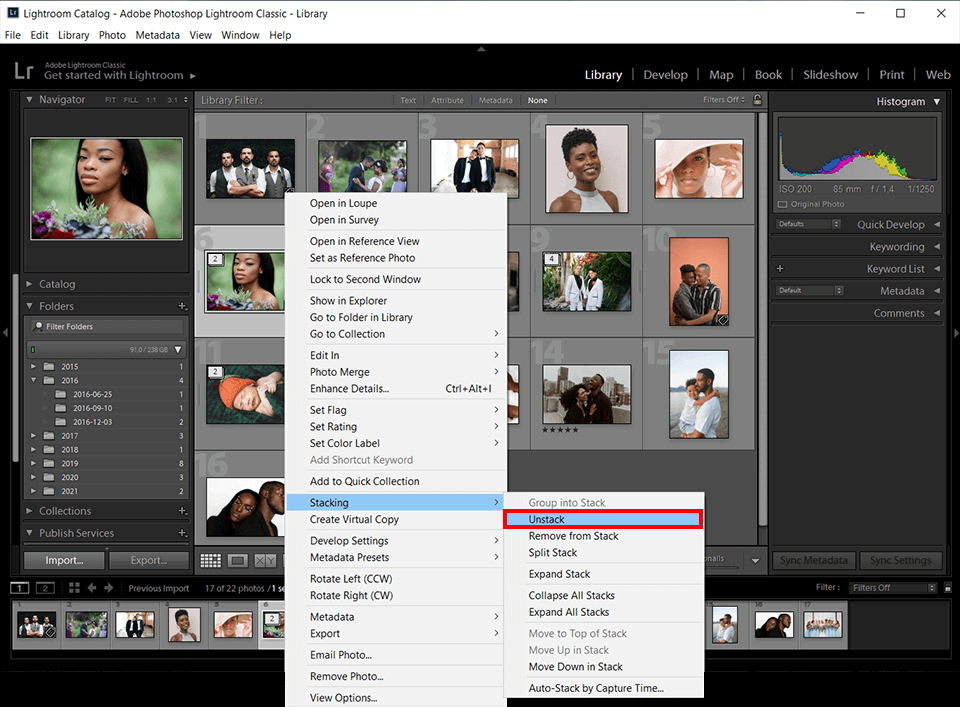960x707 pixels.
Task: Set Navigator zoom to FIT
Action: [x=110, y=100]
